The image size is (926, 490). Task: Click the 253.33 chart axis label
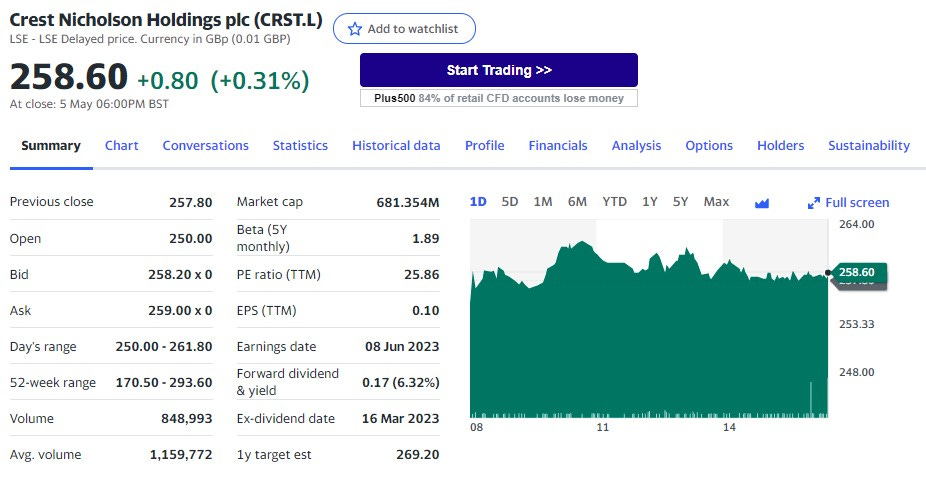pyautogui.click(x=856, y=324)
